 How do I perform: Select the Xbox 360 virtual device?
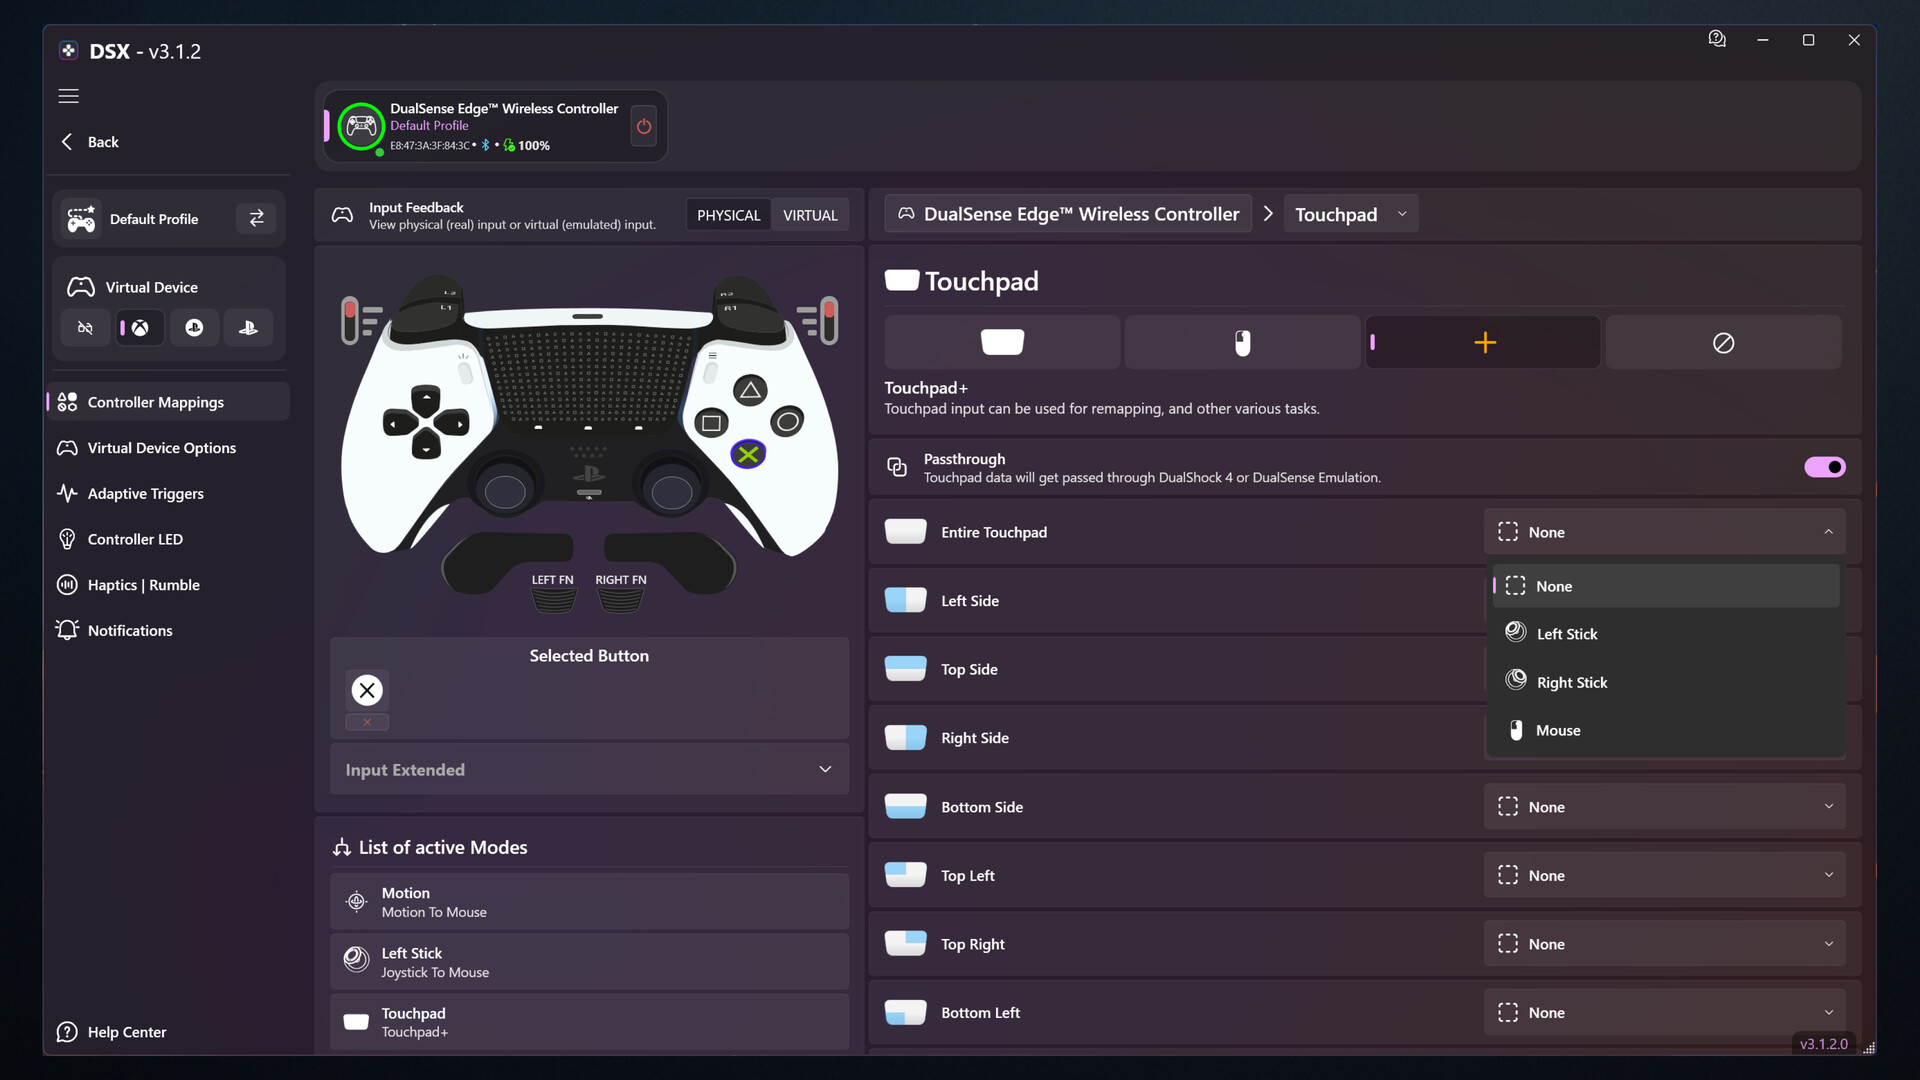(x=139, y=327)
